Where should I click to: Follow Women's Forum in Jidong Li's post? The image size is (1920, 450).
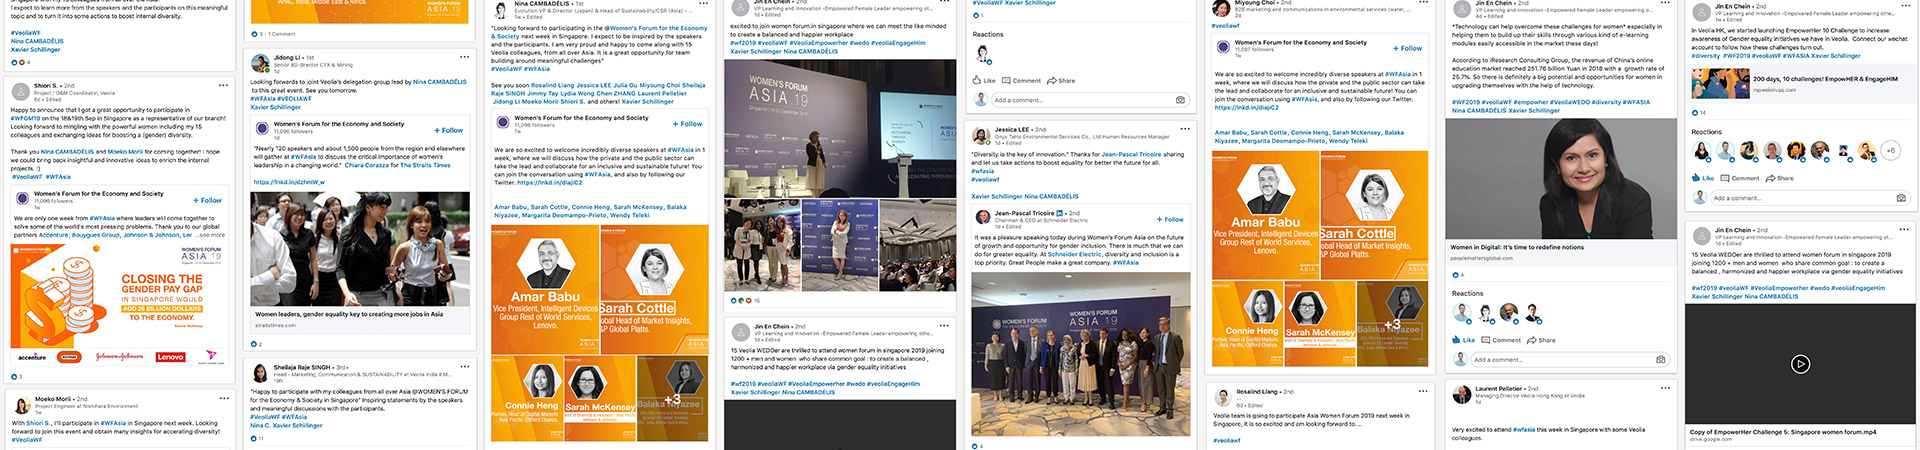point(449,130)
